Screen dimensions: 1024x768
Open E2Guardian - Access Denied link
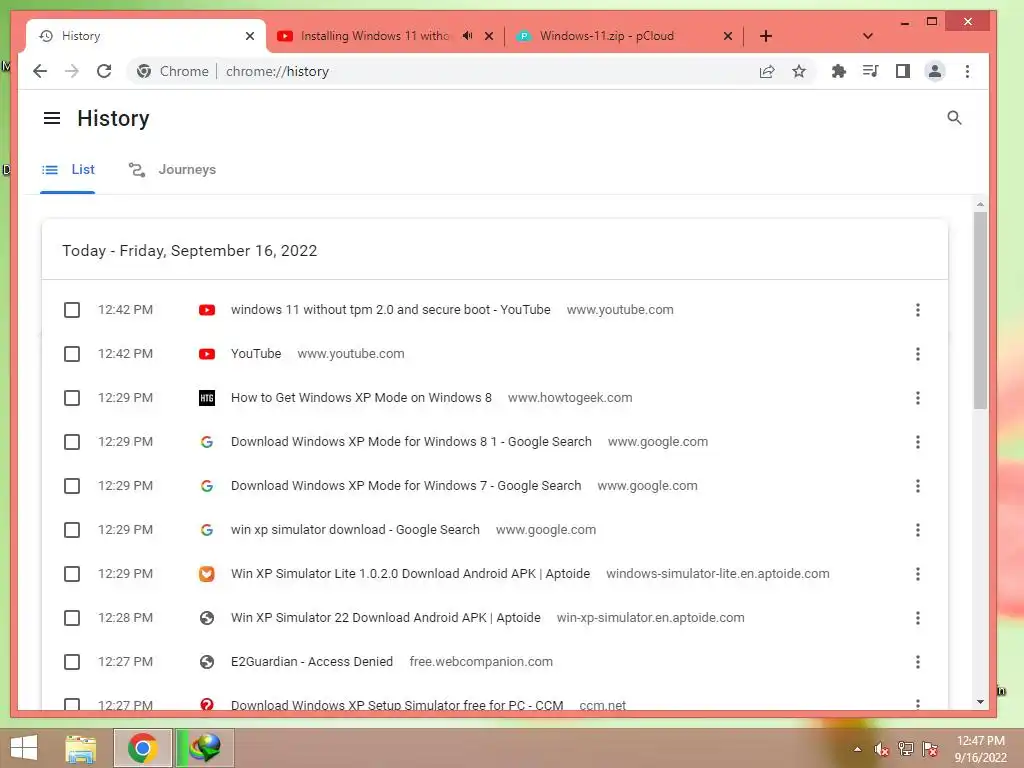coord(312,662)
